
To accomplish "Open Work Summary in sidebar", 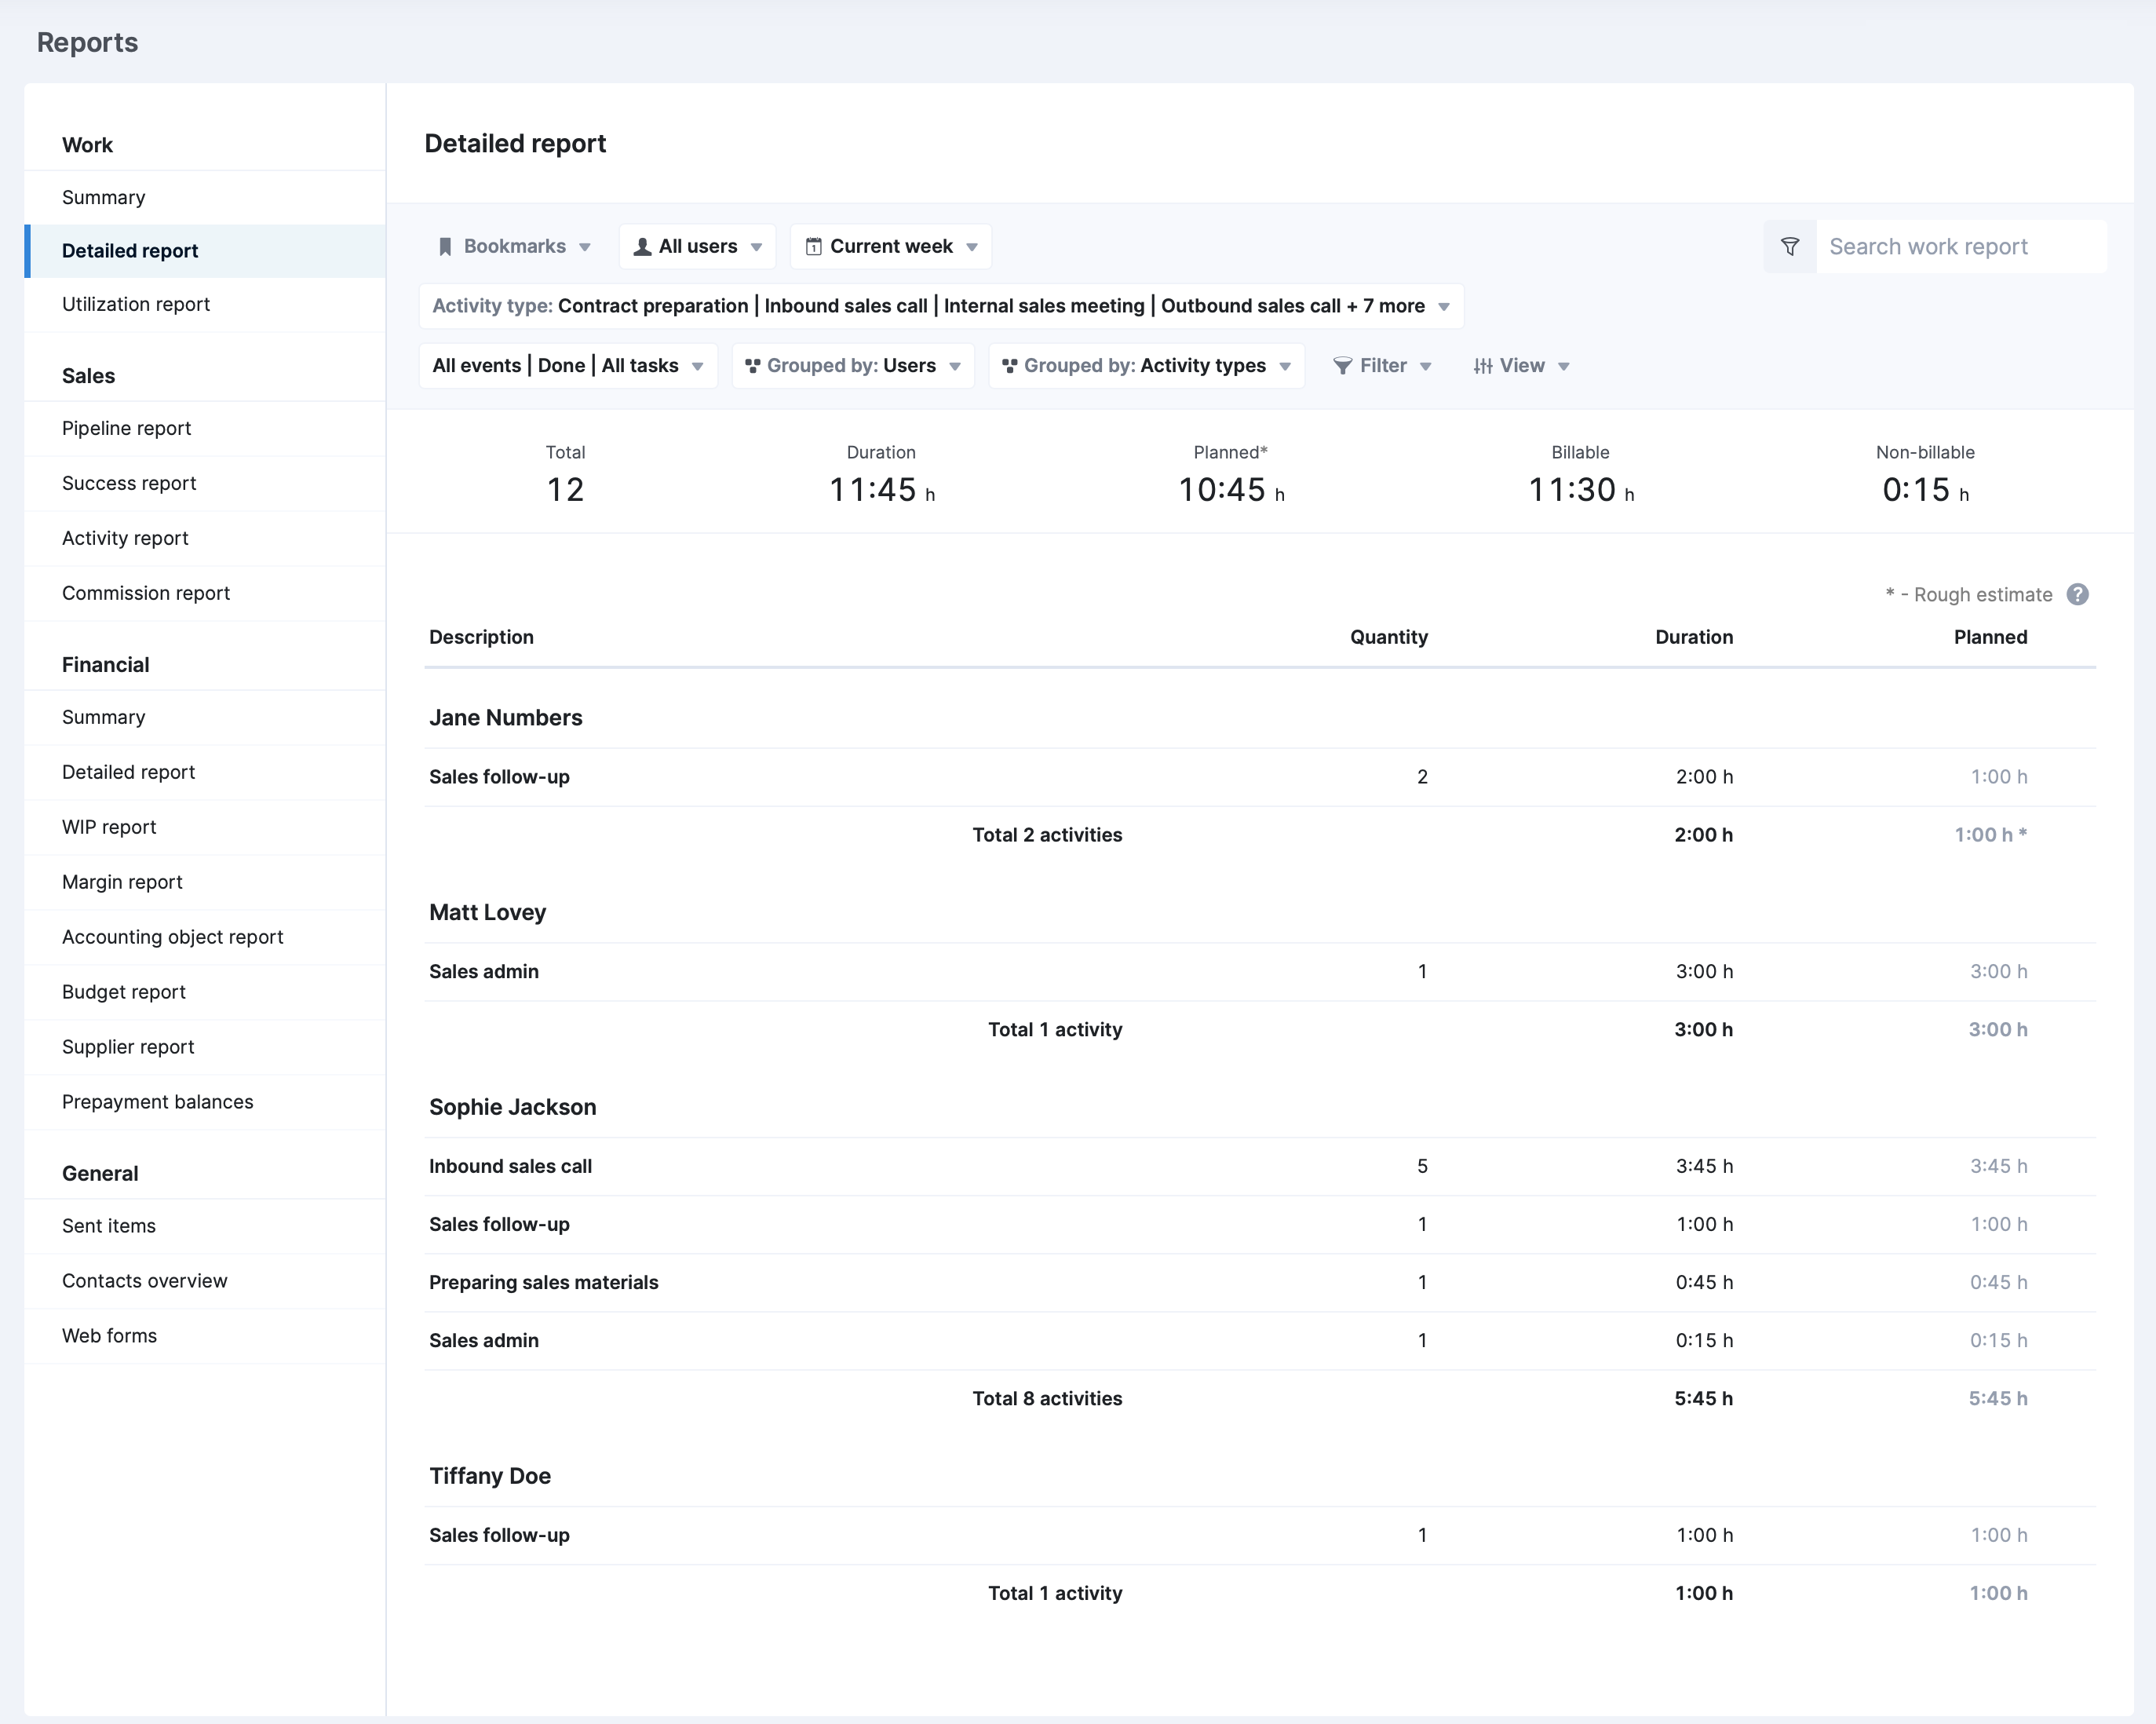I will [x=205, y=197].
